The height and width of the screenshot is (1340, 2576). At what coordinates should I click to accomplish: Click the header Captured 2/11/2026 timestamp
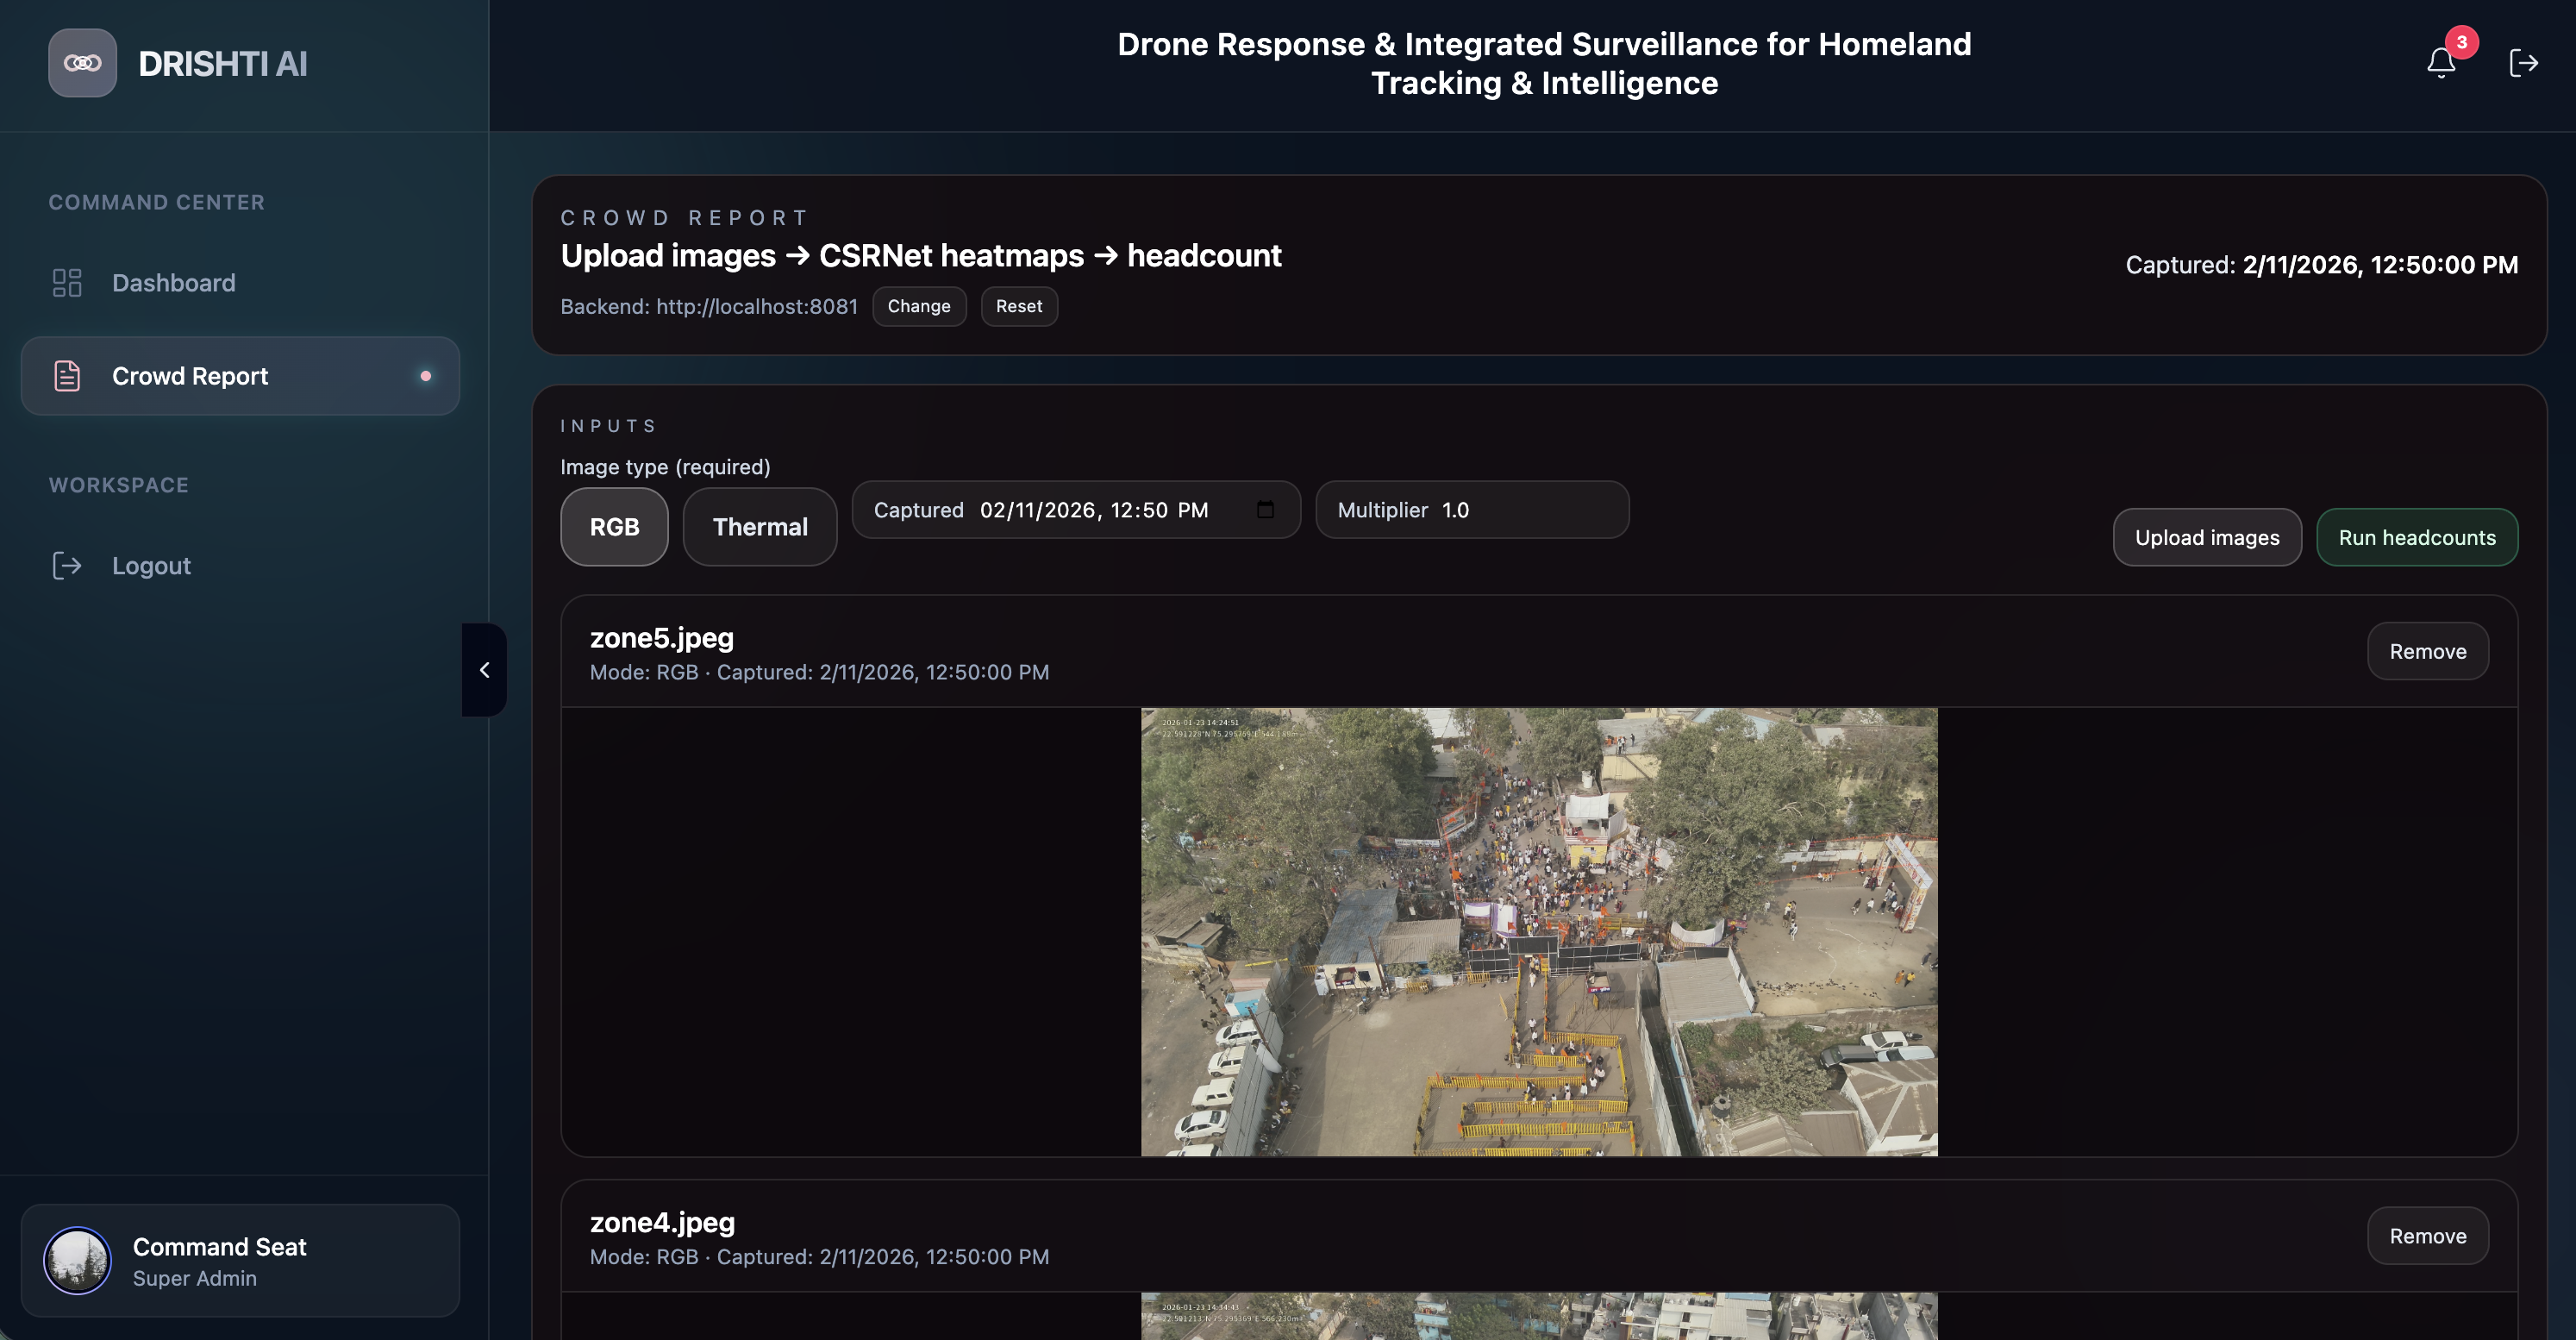(2322, 265)
